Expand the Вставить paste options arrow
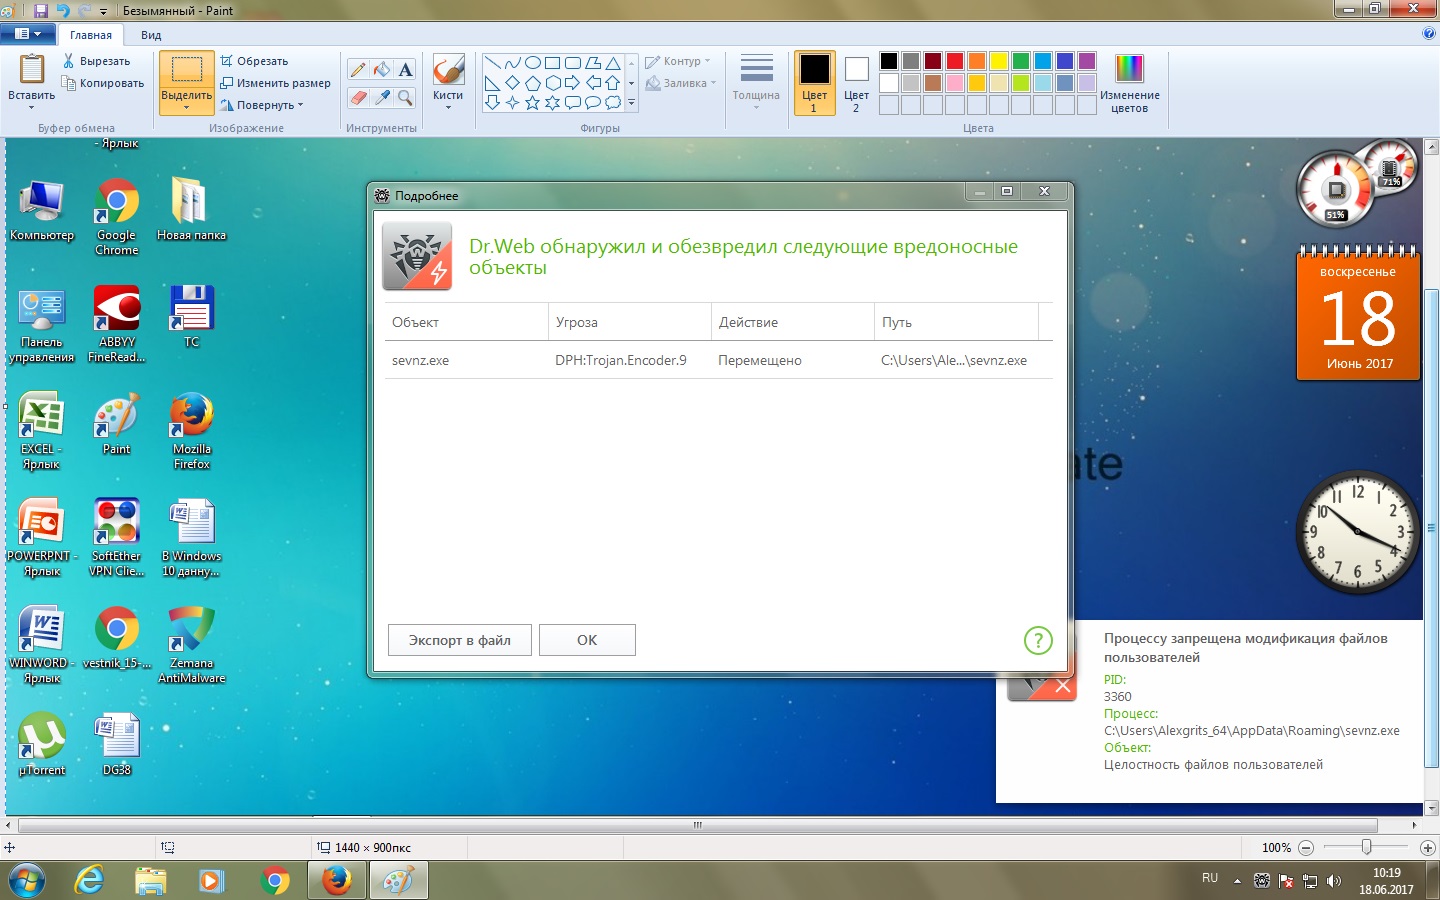 (31, 107)
